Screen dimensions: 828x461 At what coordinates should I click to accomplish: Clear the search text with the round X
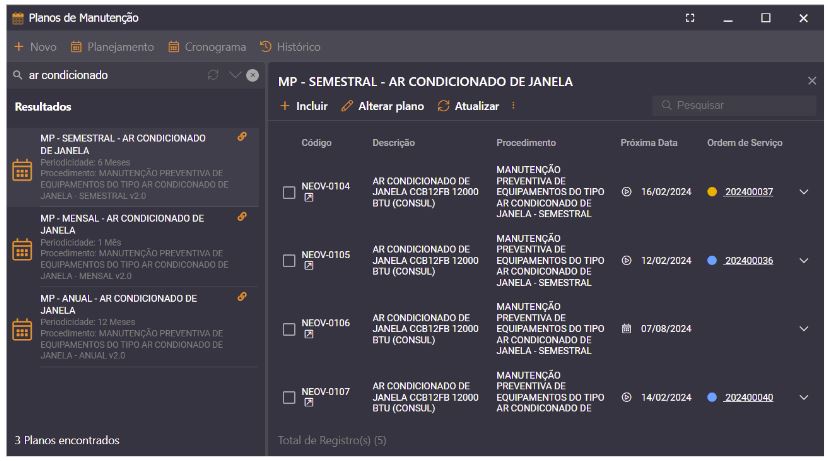(x=252, y=75)
